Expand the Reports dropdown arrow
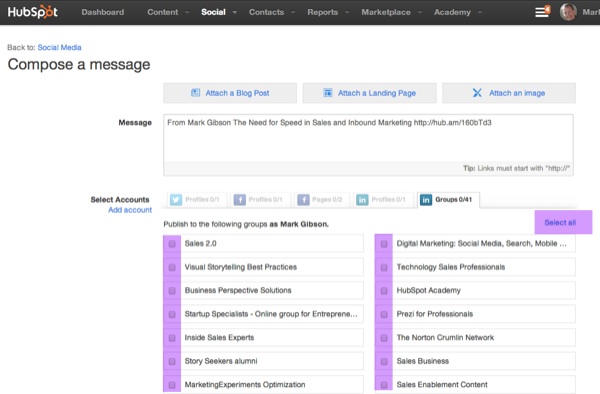 (347, 12)
